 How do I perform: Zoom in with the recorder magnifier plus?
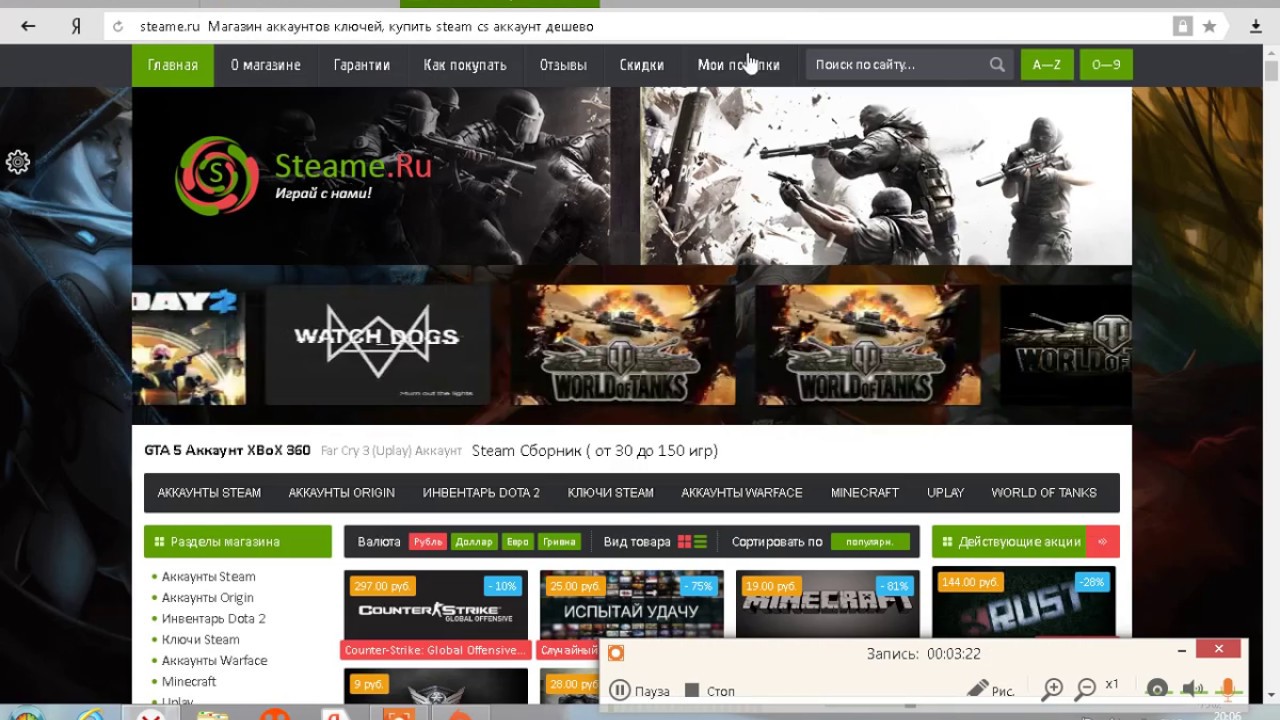pyautogui.click(x=1053, y=688)
